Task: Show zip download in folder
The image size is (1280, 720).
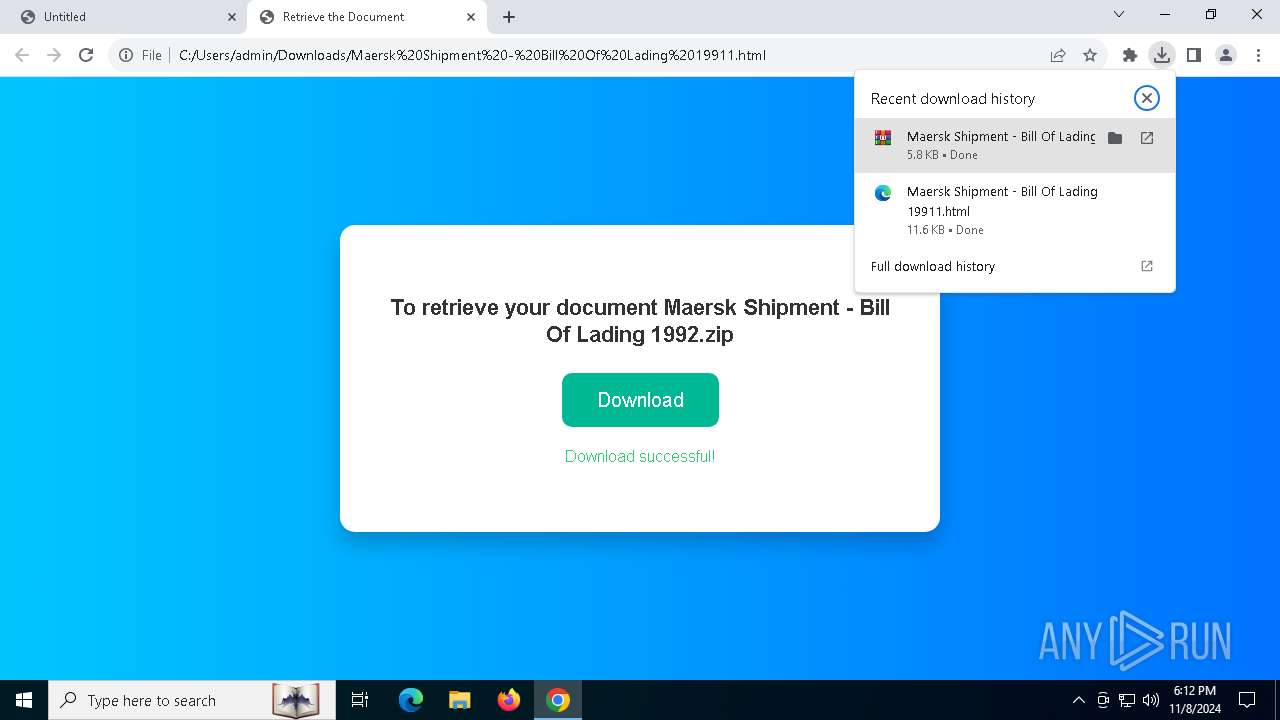Action: click(x=1115, y=138)
